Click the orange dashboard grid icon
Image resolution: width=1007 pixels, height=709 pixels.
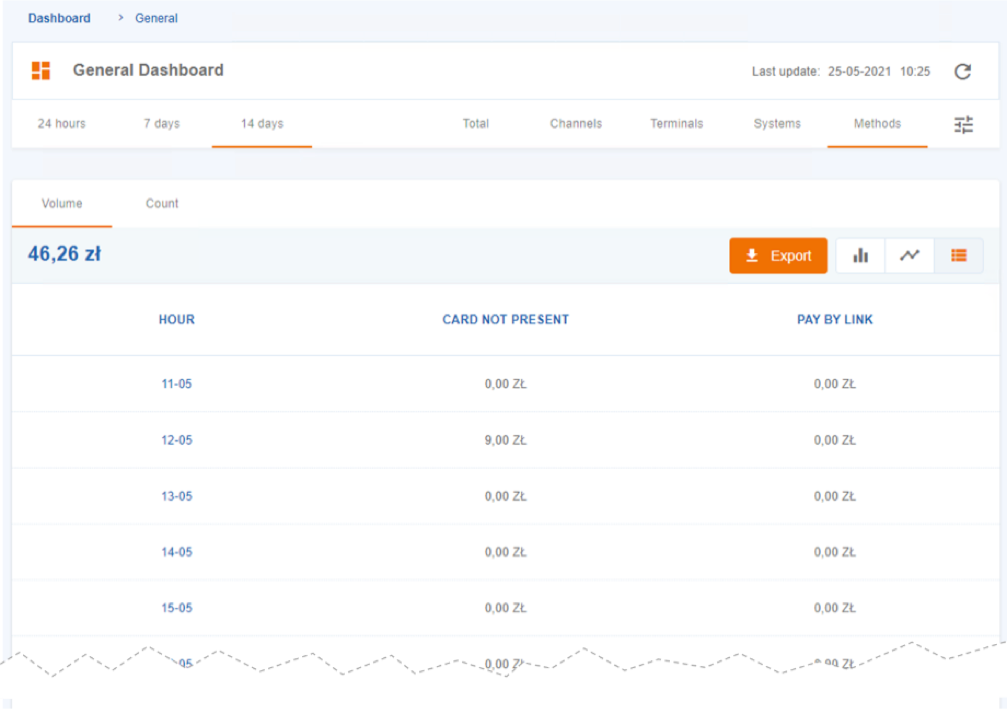pyautogui.click(x=41, y=71)
